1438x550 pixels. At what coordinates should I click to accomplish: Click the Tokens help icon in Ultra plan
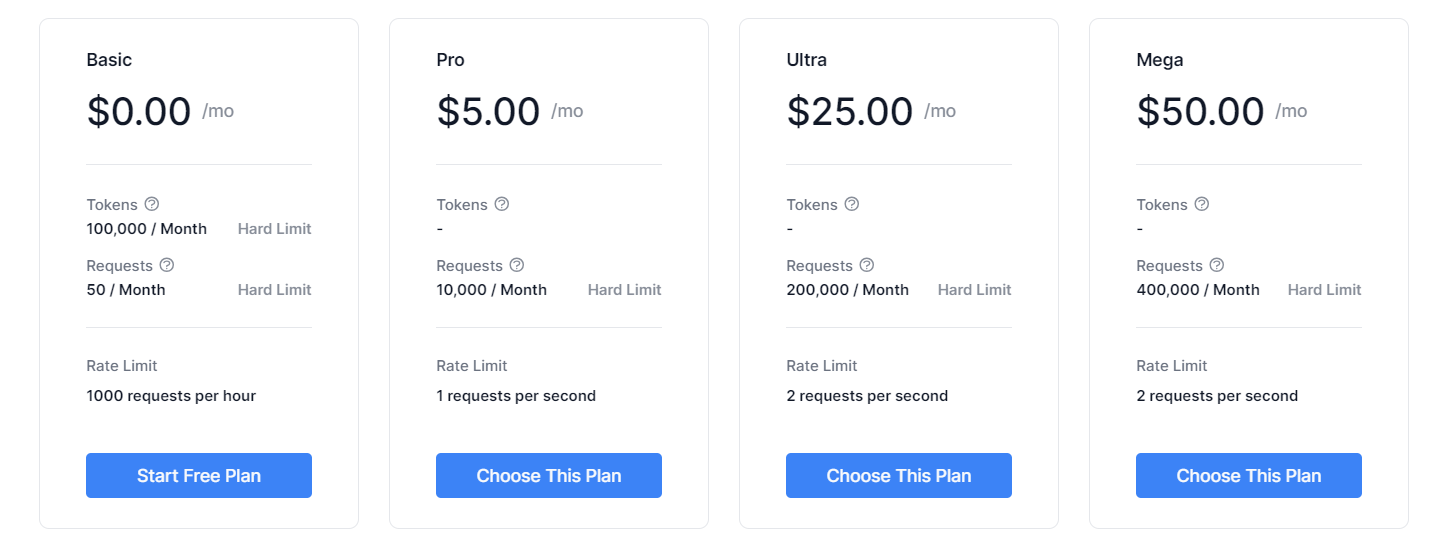852,204
